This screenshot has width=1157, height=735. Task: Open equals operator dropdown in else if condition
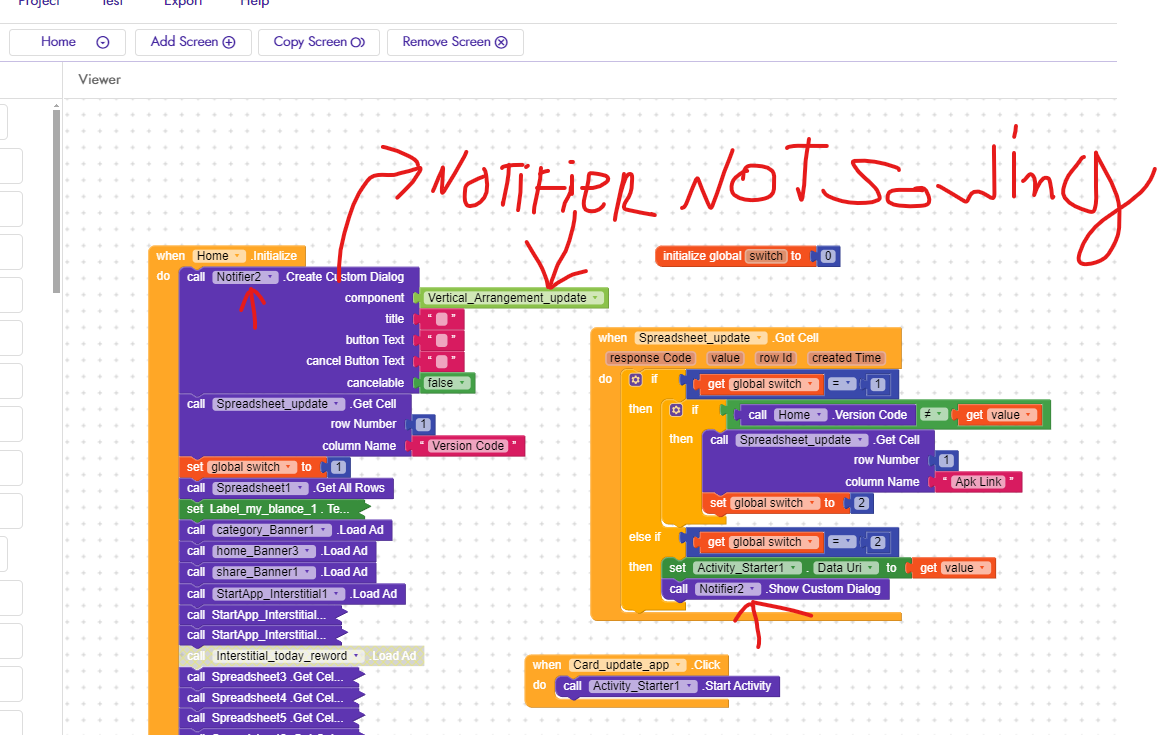[842, 542]
